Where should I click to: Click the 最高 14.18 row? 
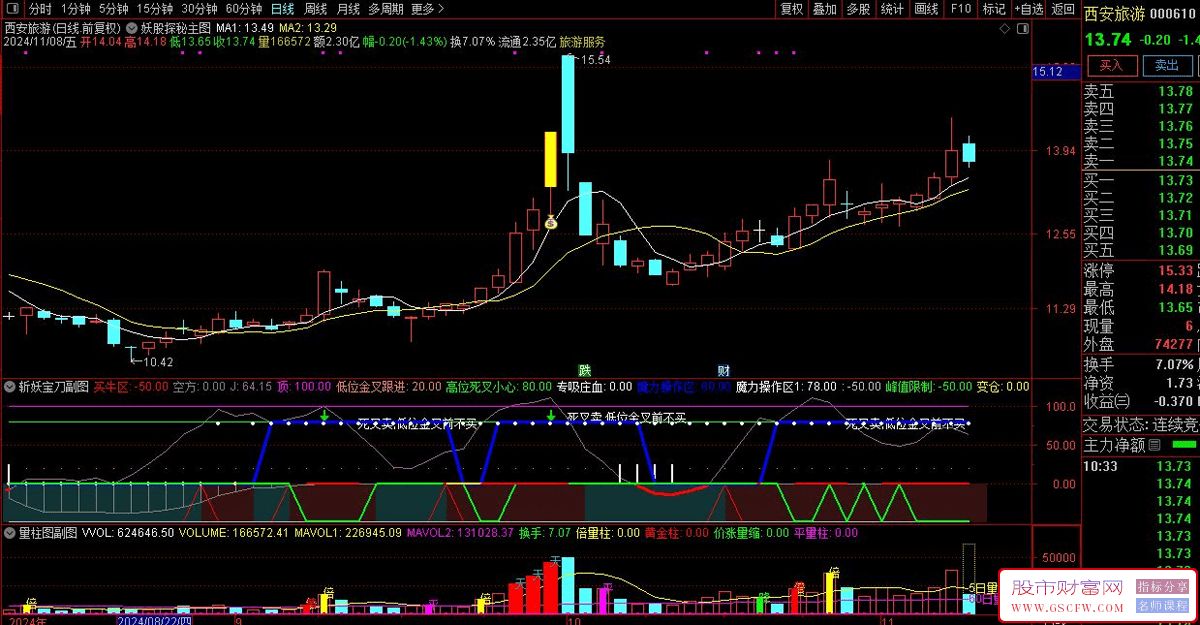[x=1141, y=289]
